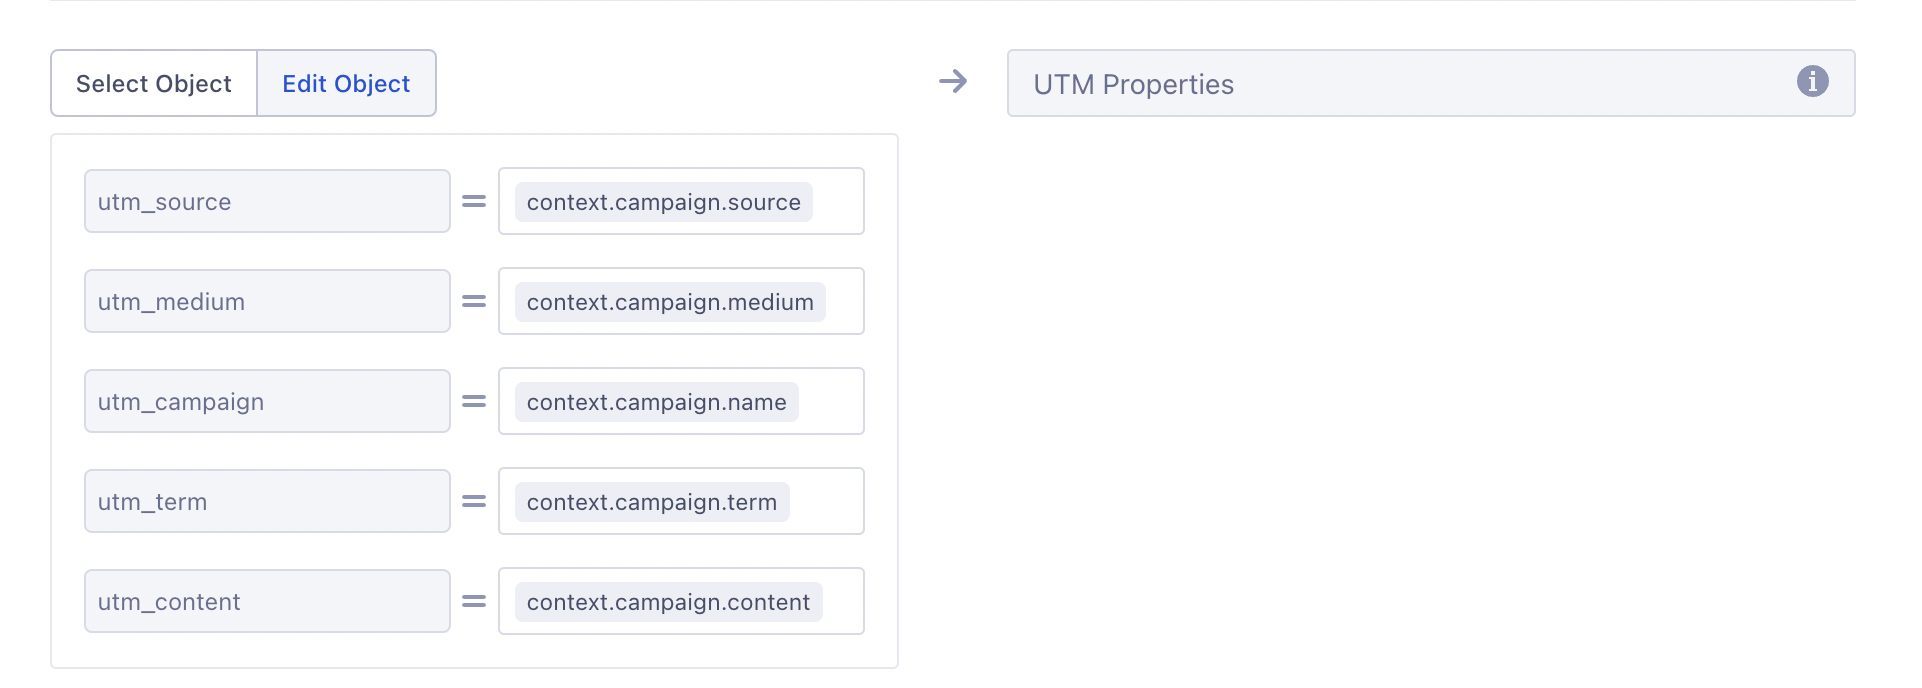Click the utm_campaign key field
Viewport: 1922px width, 688px height.
coord(267,401)
